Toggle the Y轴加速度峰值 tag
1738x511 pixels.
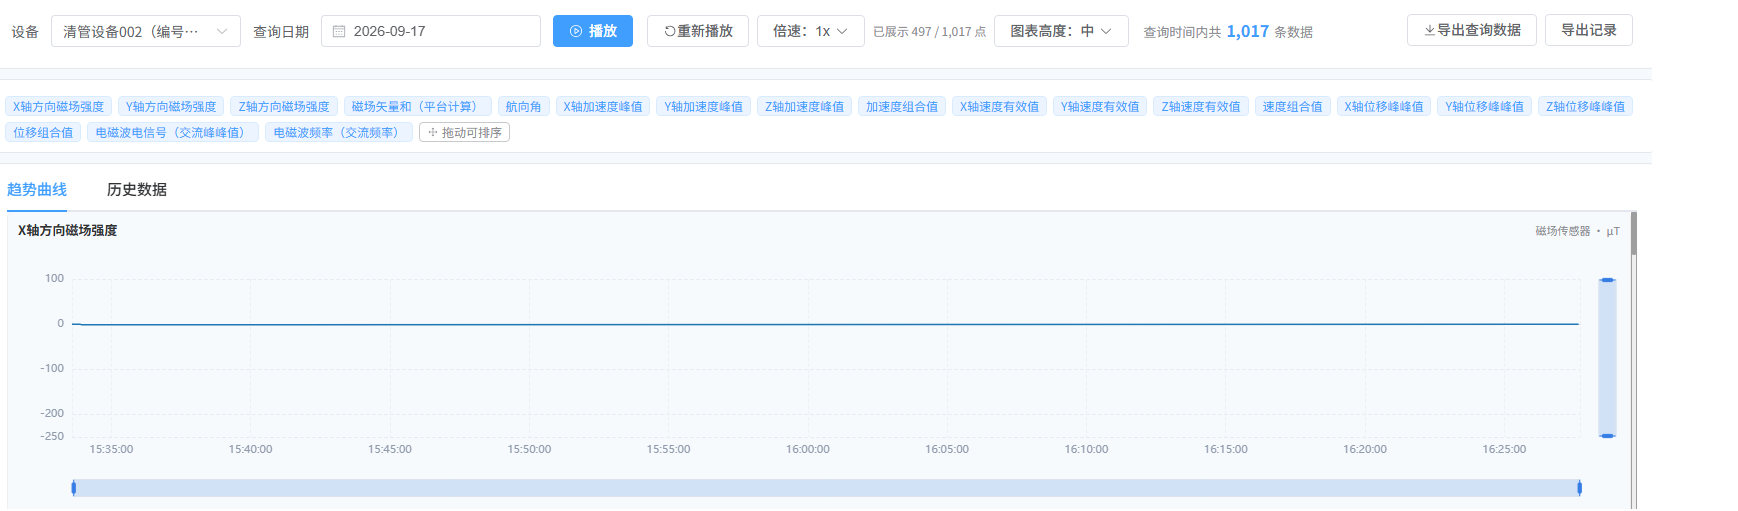pos(704,106)
